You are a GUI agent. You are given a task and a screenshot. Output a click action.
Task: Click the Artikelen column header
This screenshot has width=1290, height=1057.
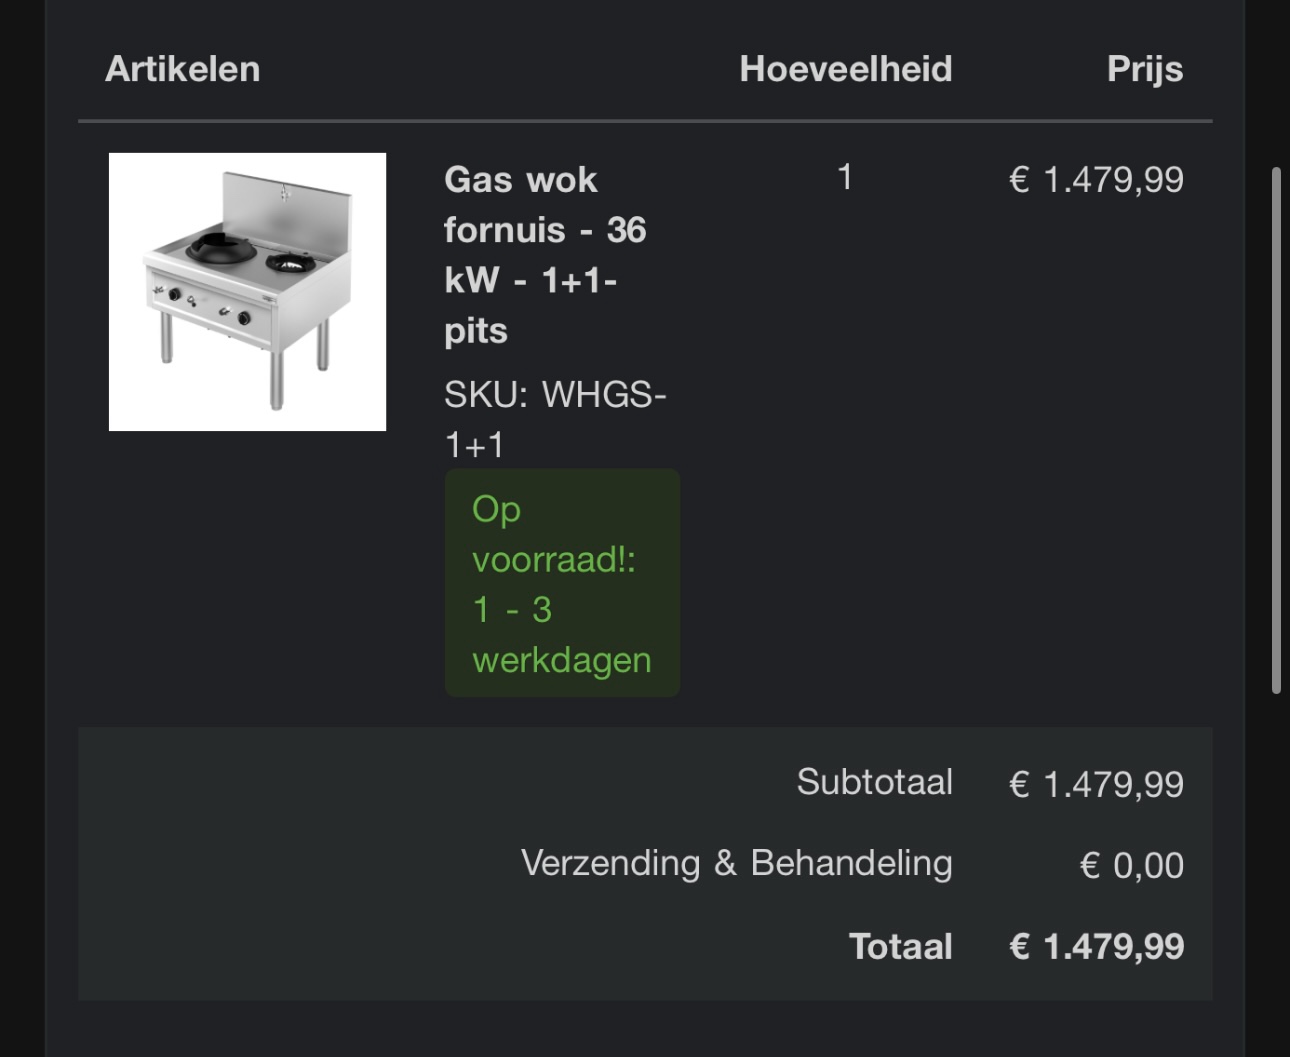pos(183,69)
